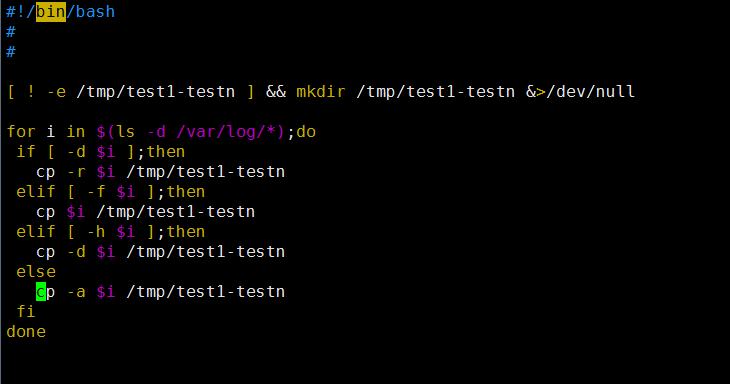Place cursor on 'mkdir' command
The image size is (730, 384).
click(321, 92)
